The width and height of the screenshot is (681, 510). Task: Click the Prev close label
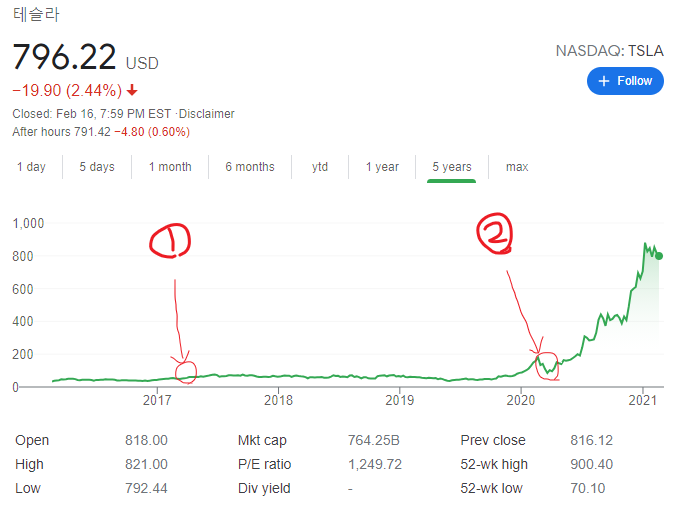tap(493, 440)
